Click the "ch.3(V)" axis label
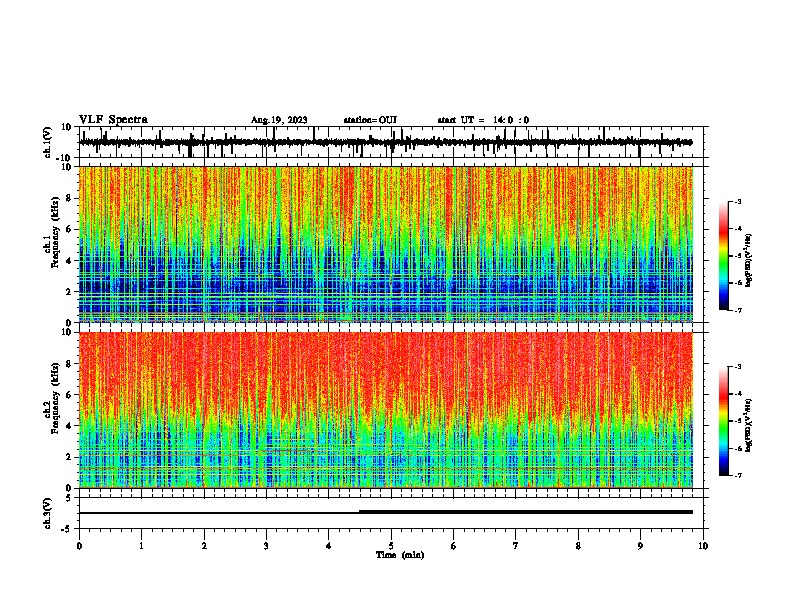Screen dimensions: 792x612 tap(48, 513)
